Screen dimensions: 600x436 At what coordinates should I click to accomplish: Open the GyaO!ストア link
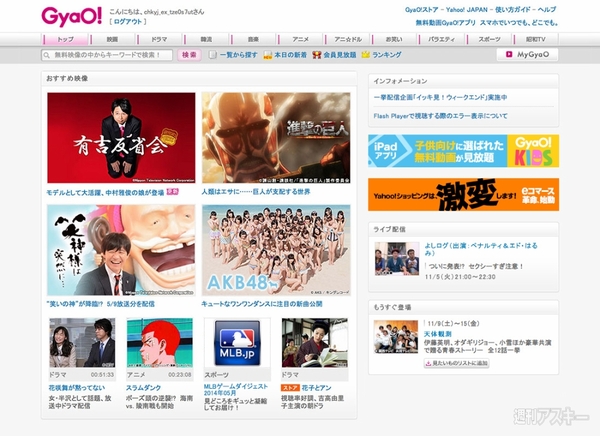pos(422,10)
